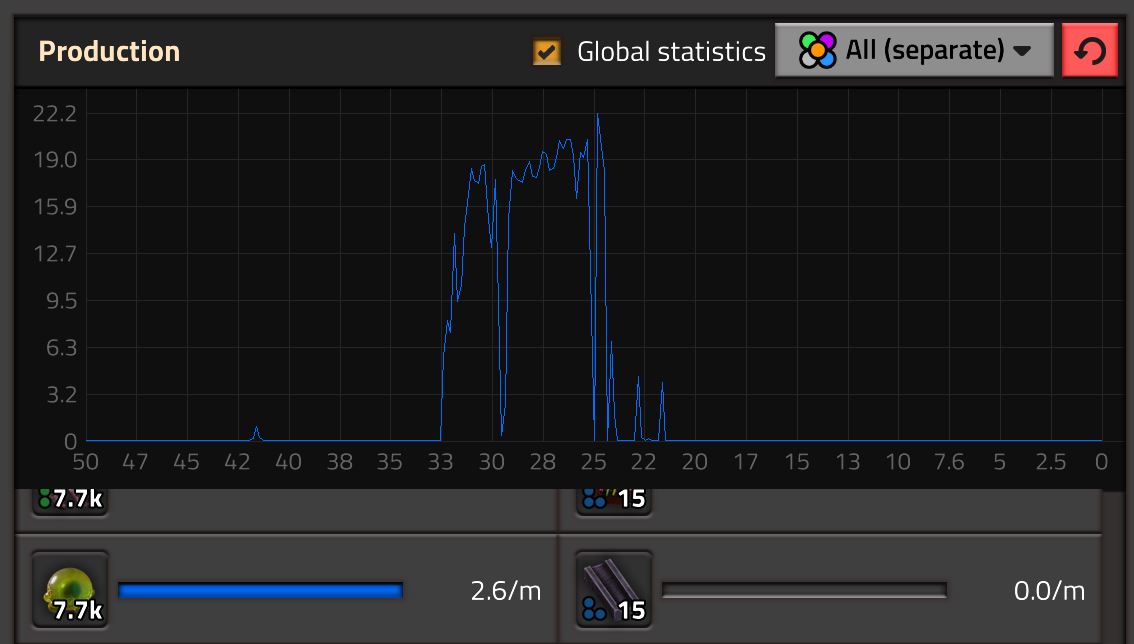Click the 22.2 y-axis label
The image size is (1134, 644).
click(x=55, y=114)
